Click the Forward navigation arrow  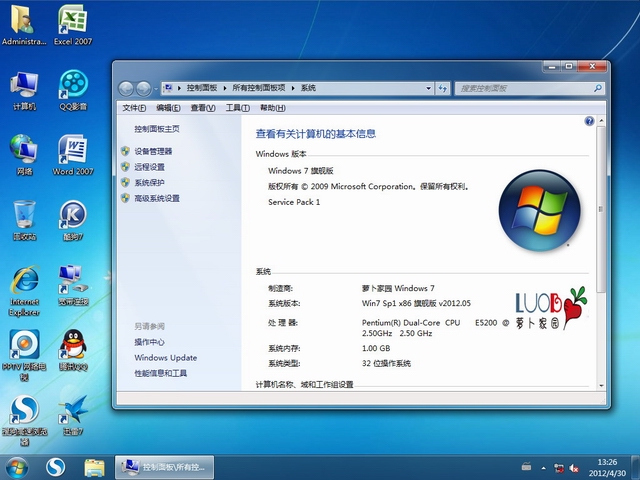(143, 89)
